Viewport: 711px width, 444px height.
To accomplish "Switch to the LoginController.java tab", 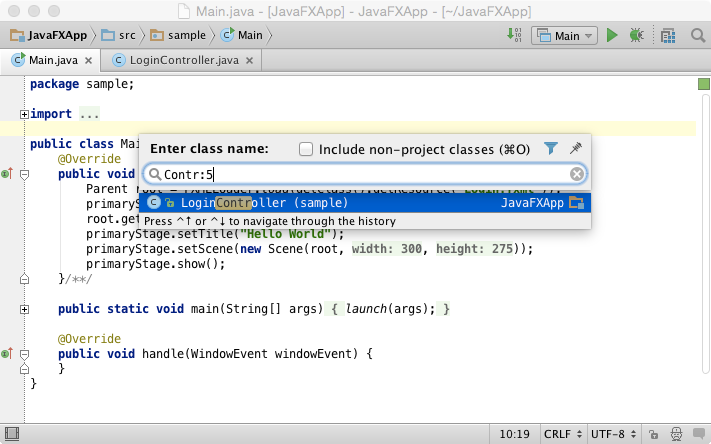I will click(x=183, y=60).
